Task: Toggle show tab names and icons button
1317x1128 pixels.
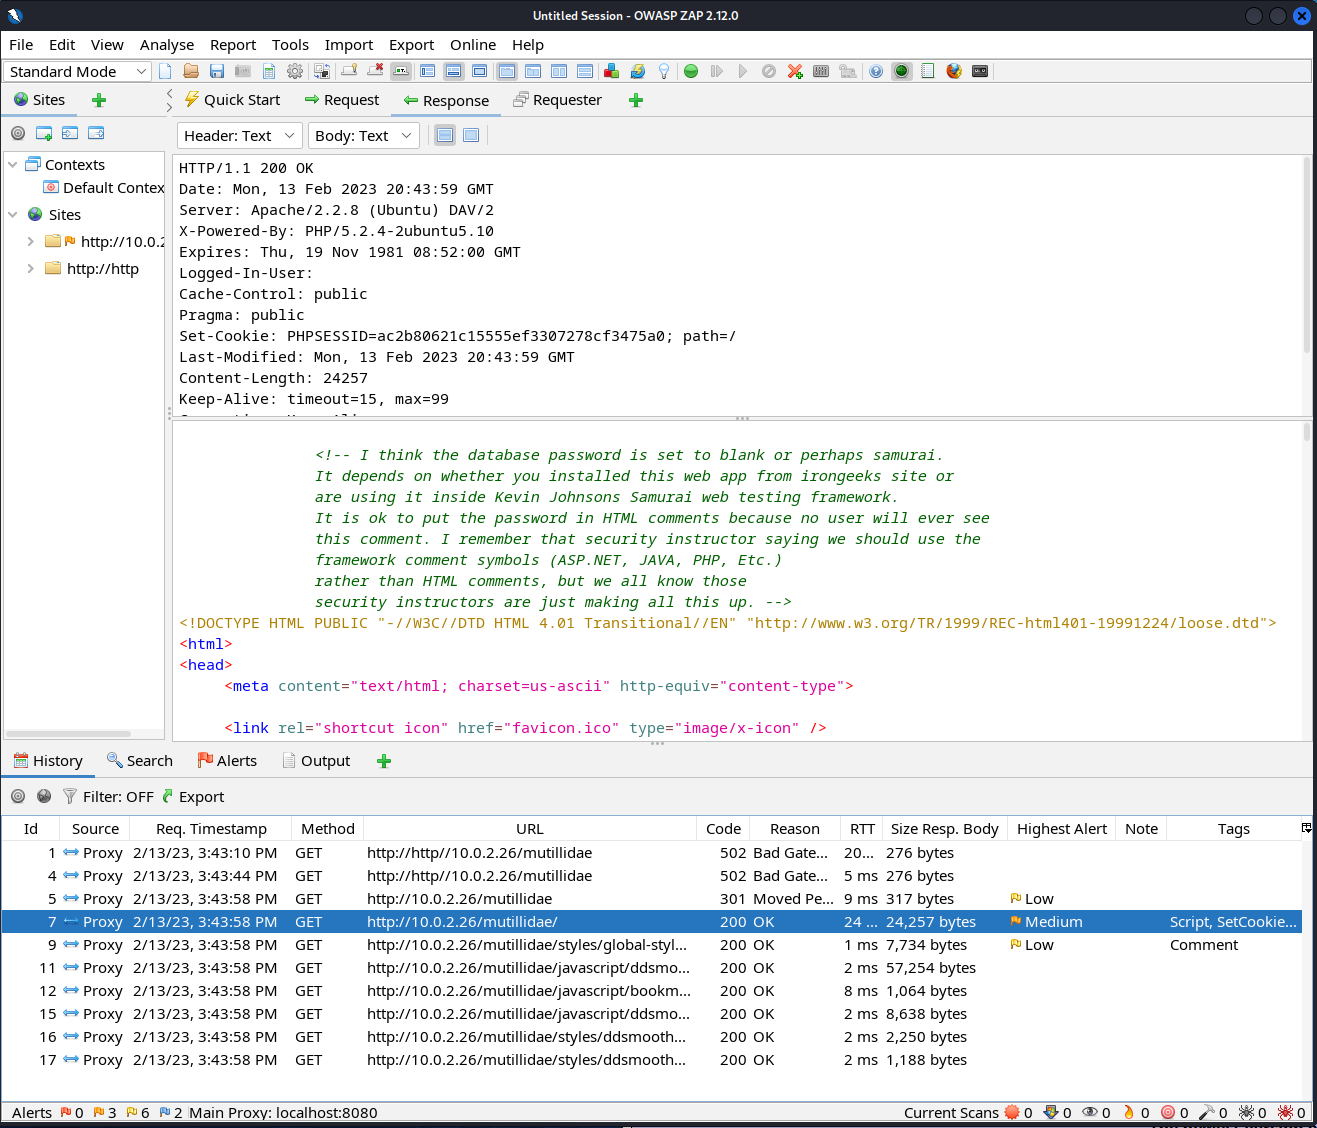Action: click(x=401, y=71)
